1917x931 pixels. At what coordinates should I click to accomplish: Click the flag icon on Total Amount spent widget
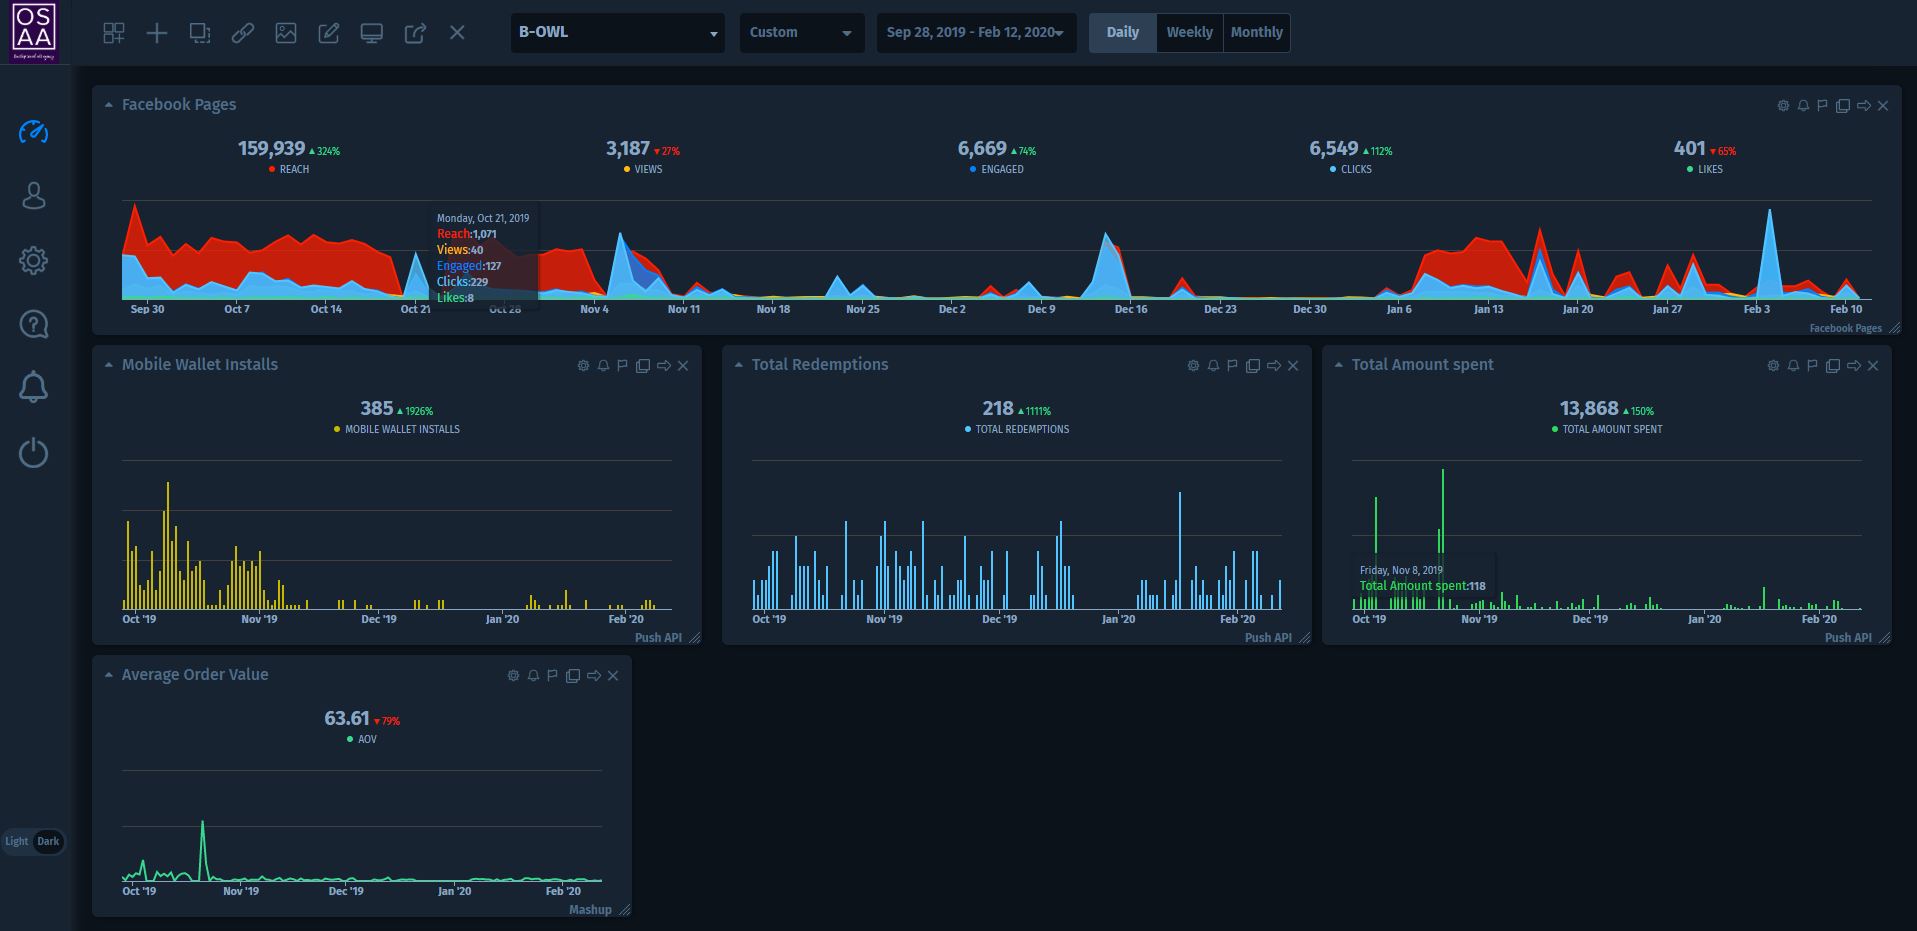[x=1810, y=366]
